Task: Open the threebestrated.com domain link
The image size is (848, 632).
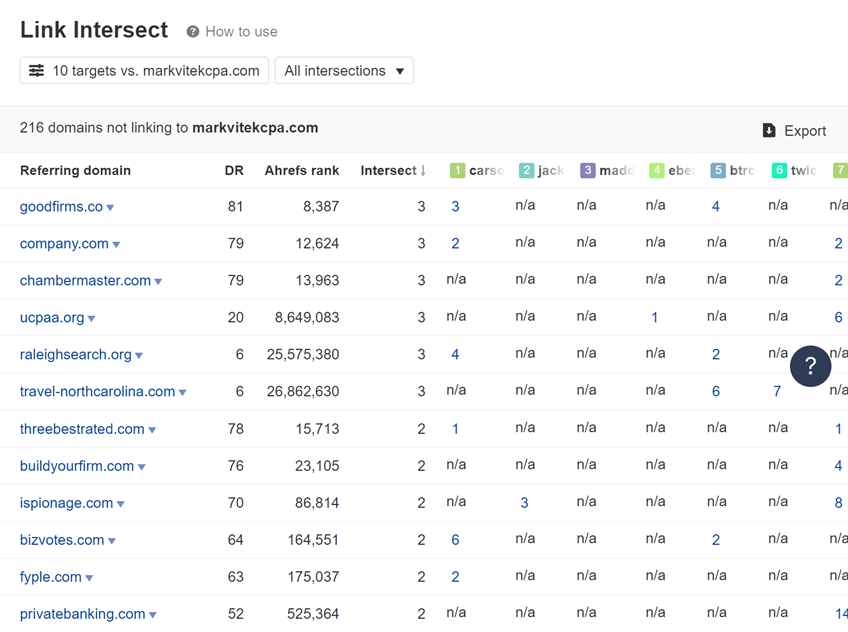Action: (82, 429)
